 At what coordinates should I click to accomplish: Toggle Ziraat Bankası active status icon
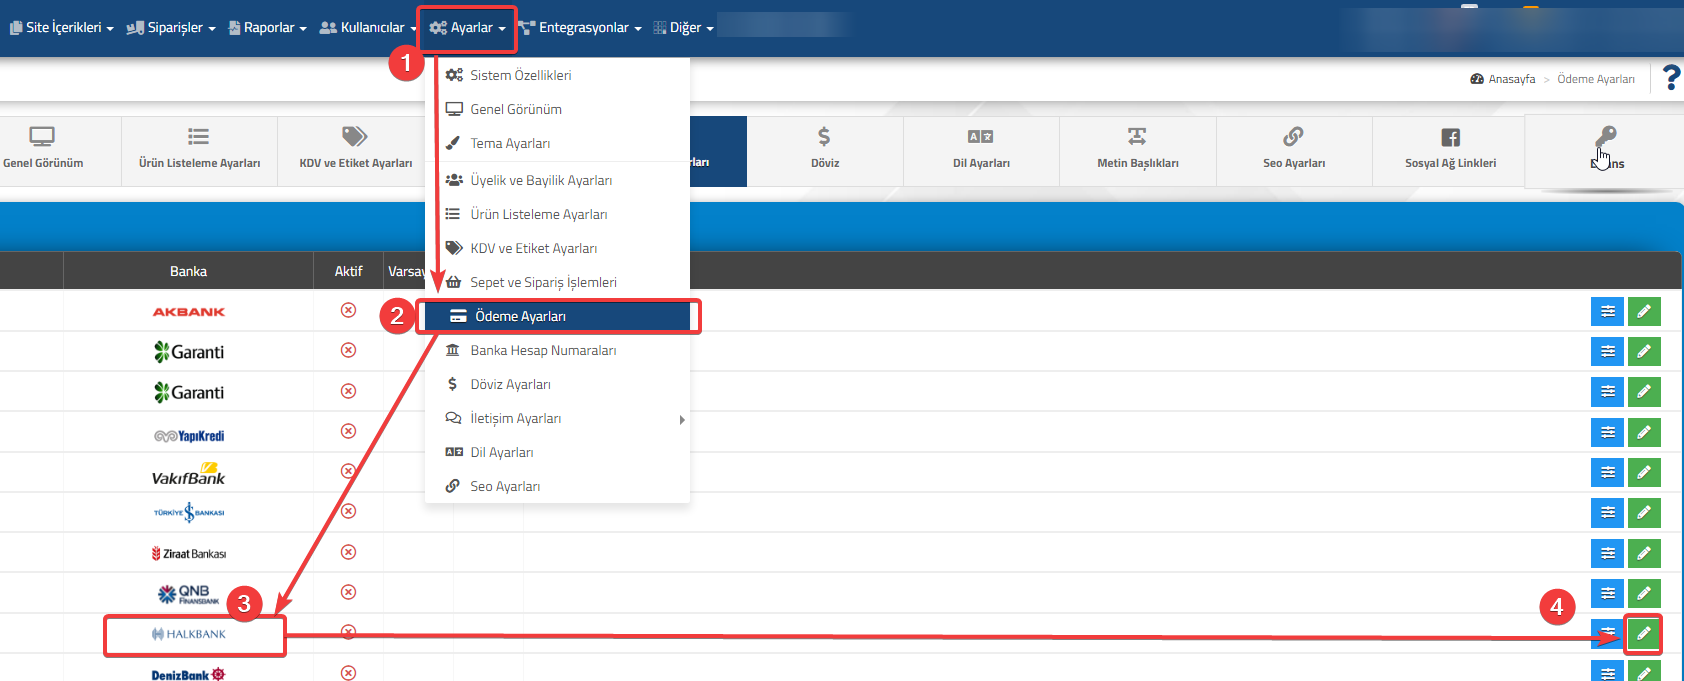348,552
